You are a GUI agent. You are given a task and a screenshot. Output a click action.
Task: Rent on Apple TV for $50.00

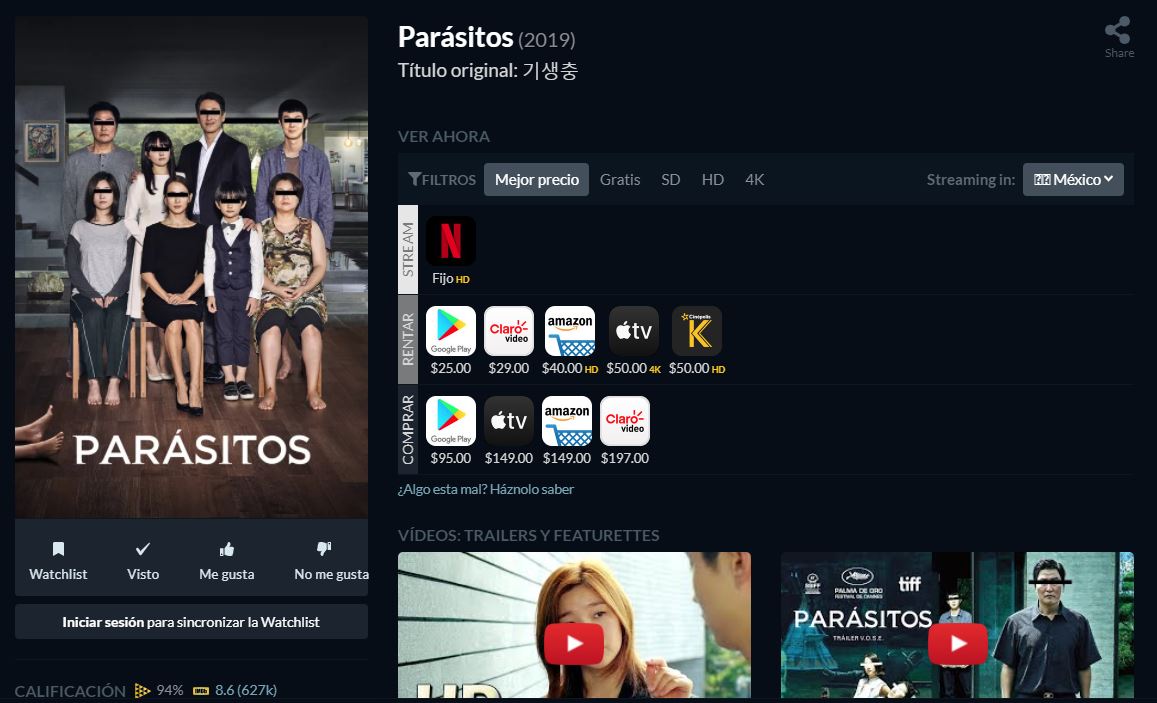pyautogui.click(x=633, y=330)
